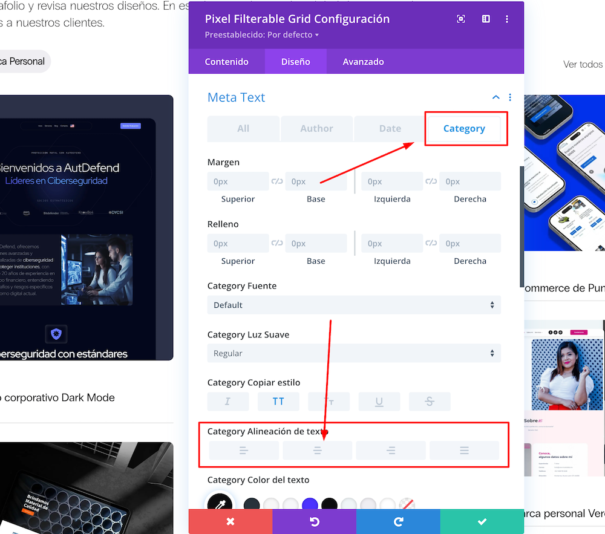Select the Category meta text tab
Viewport: 605px width, 534px height.
(464, 129)
